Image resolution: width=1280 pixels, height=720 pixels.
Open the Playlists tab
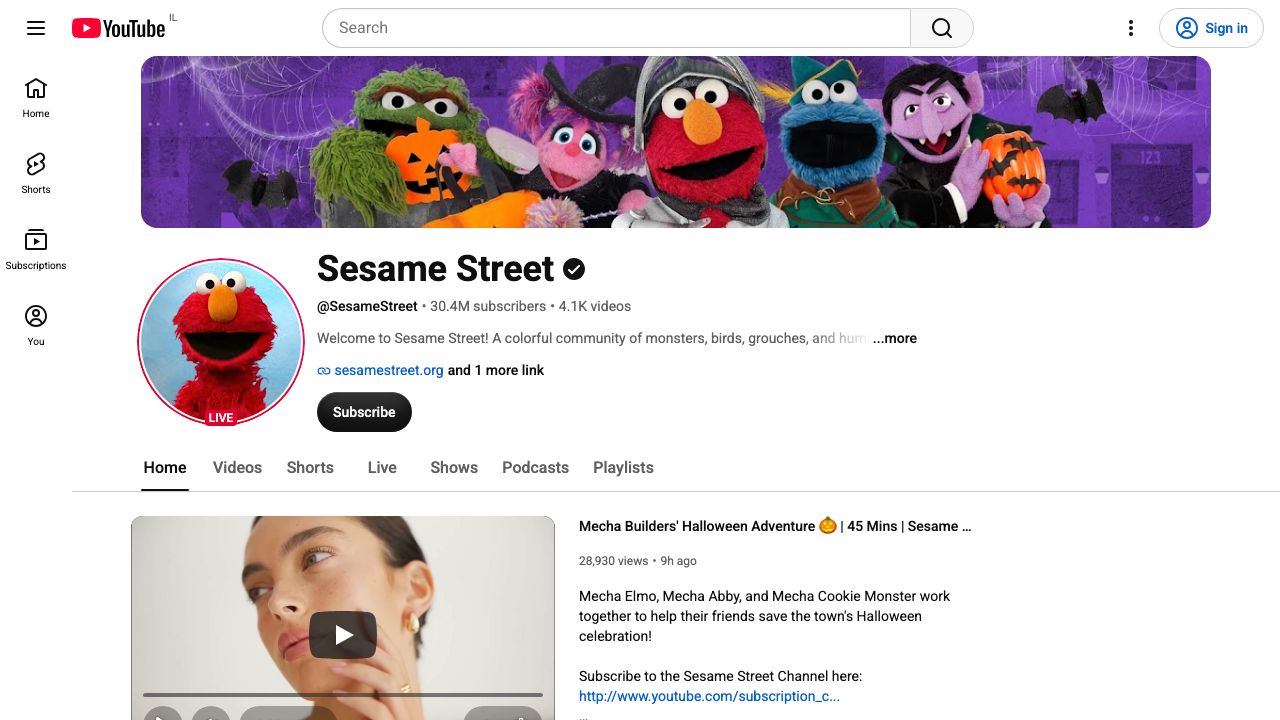(x=623, y=467)
